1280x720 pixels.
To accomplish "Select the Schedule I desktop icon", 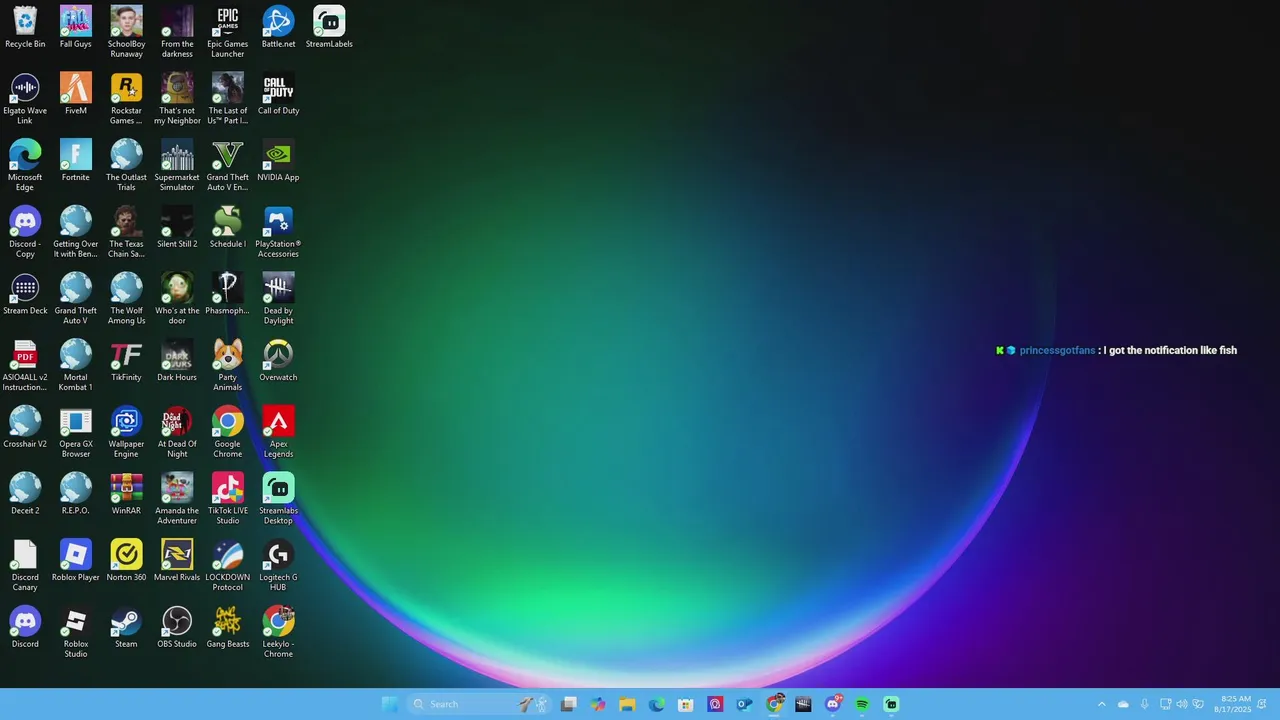I will click(x=228, y=227).
